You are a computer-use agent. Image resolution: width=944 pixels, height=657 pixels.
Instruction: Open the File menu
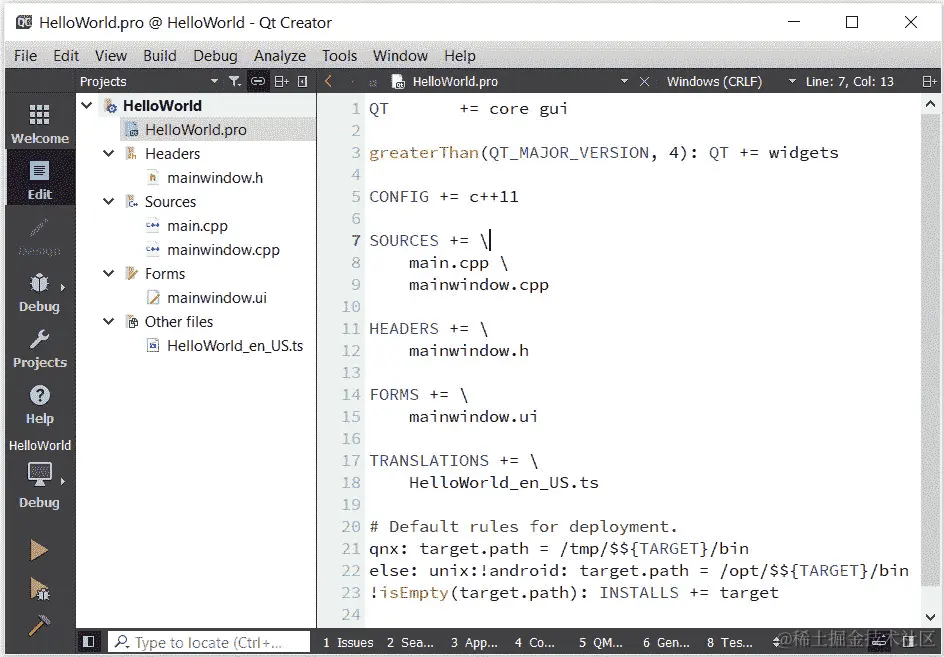[x=25, y=56]
